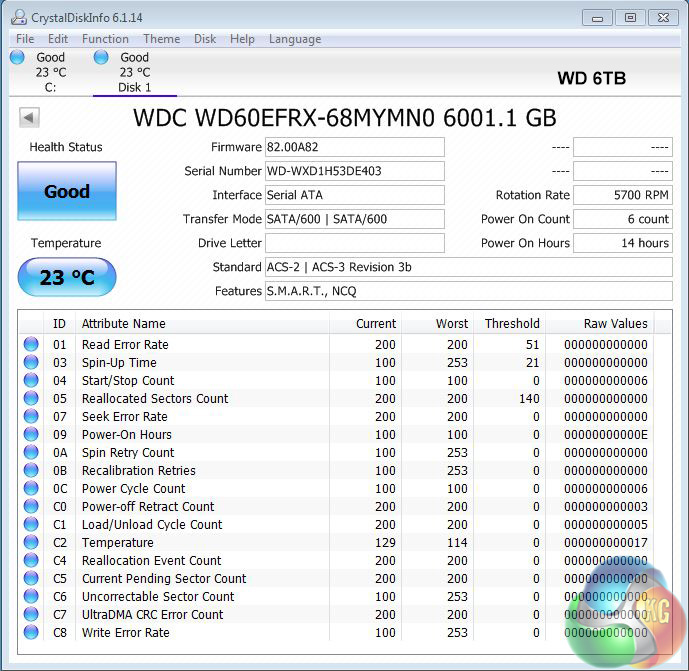The height and width of the screenshot is (671, 689).
Task: Click status orb beside Power-On Hours
Action: (x=32, y=435)
